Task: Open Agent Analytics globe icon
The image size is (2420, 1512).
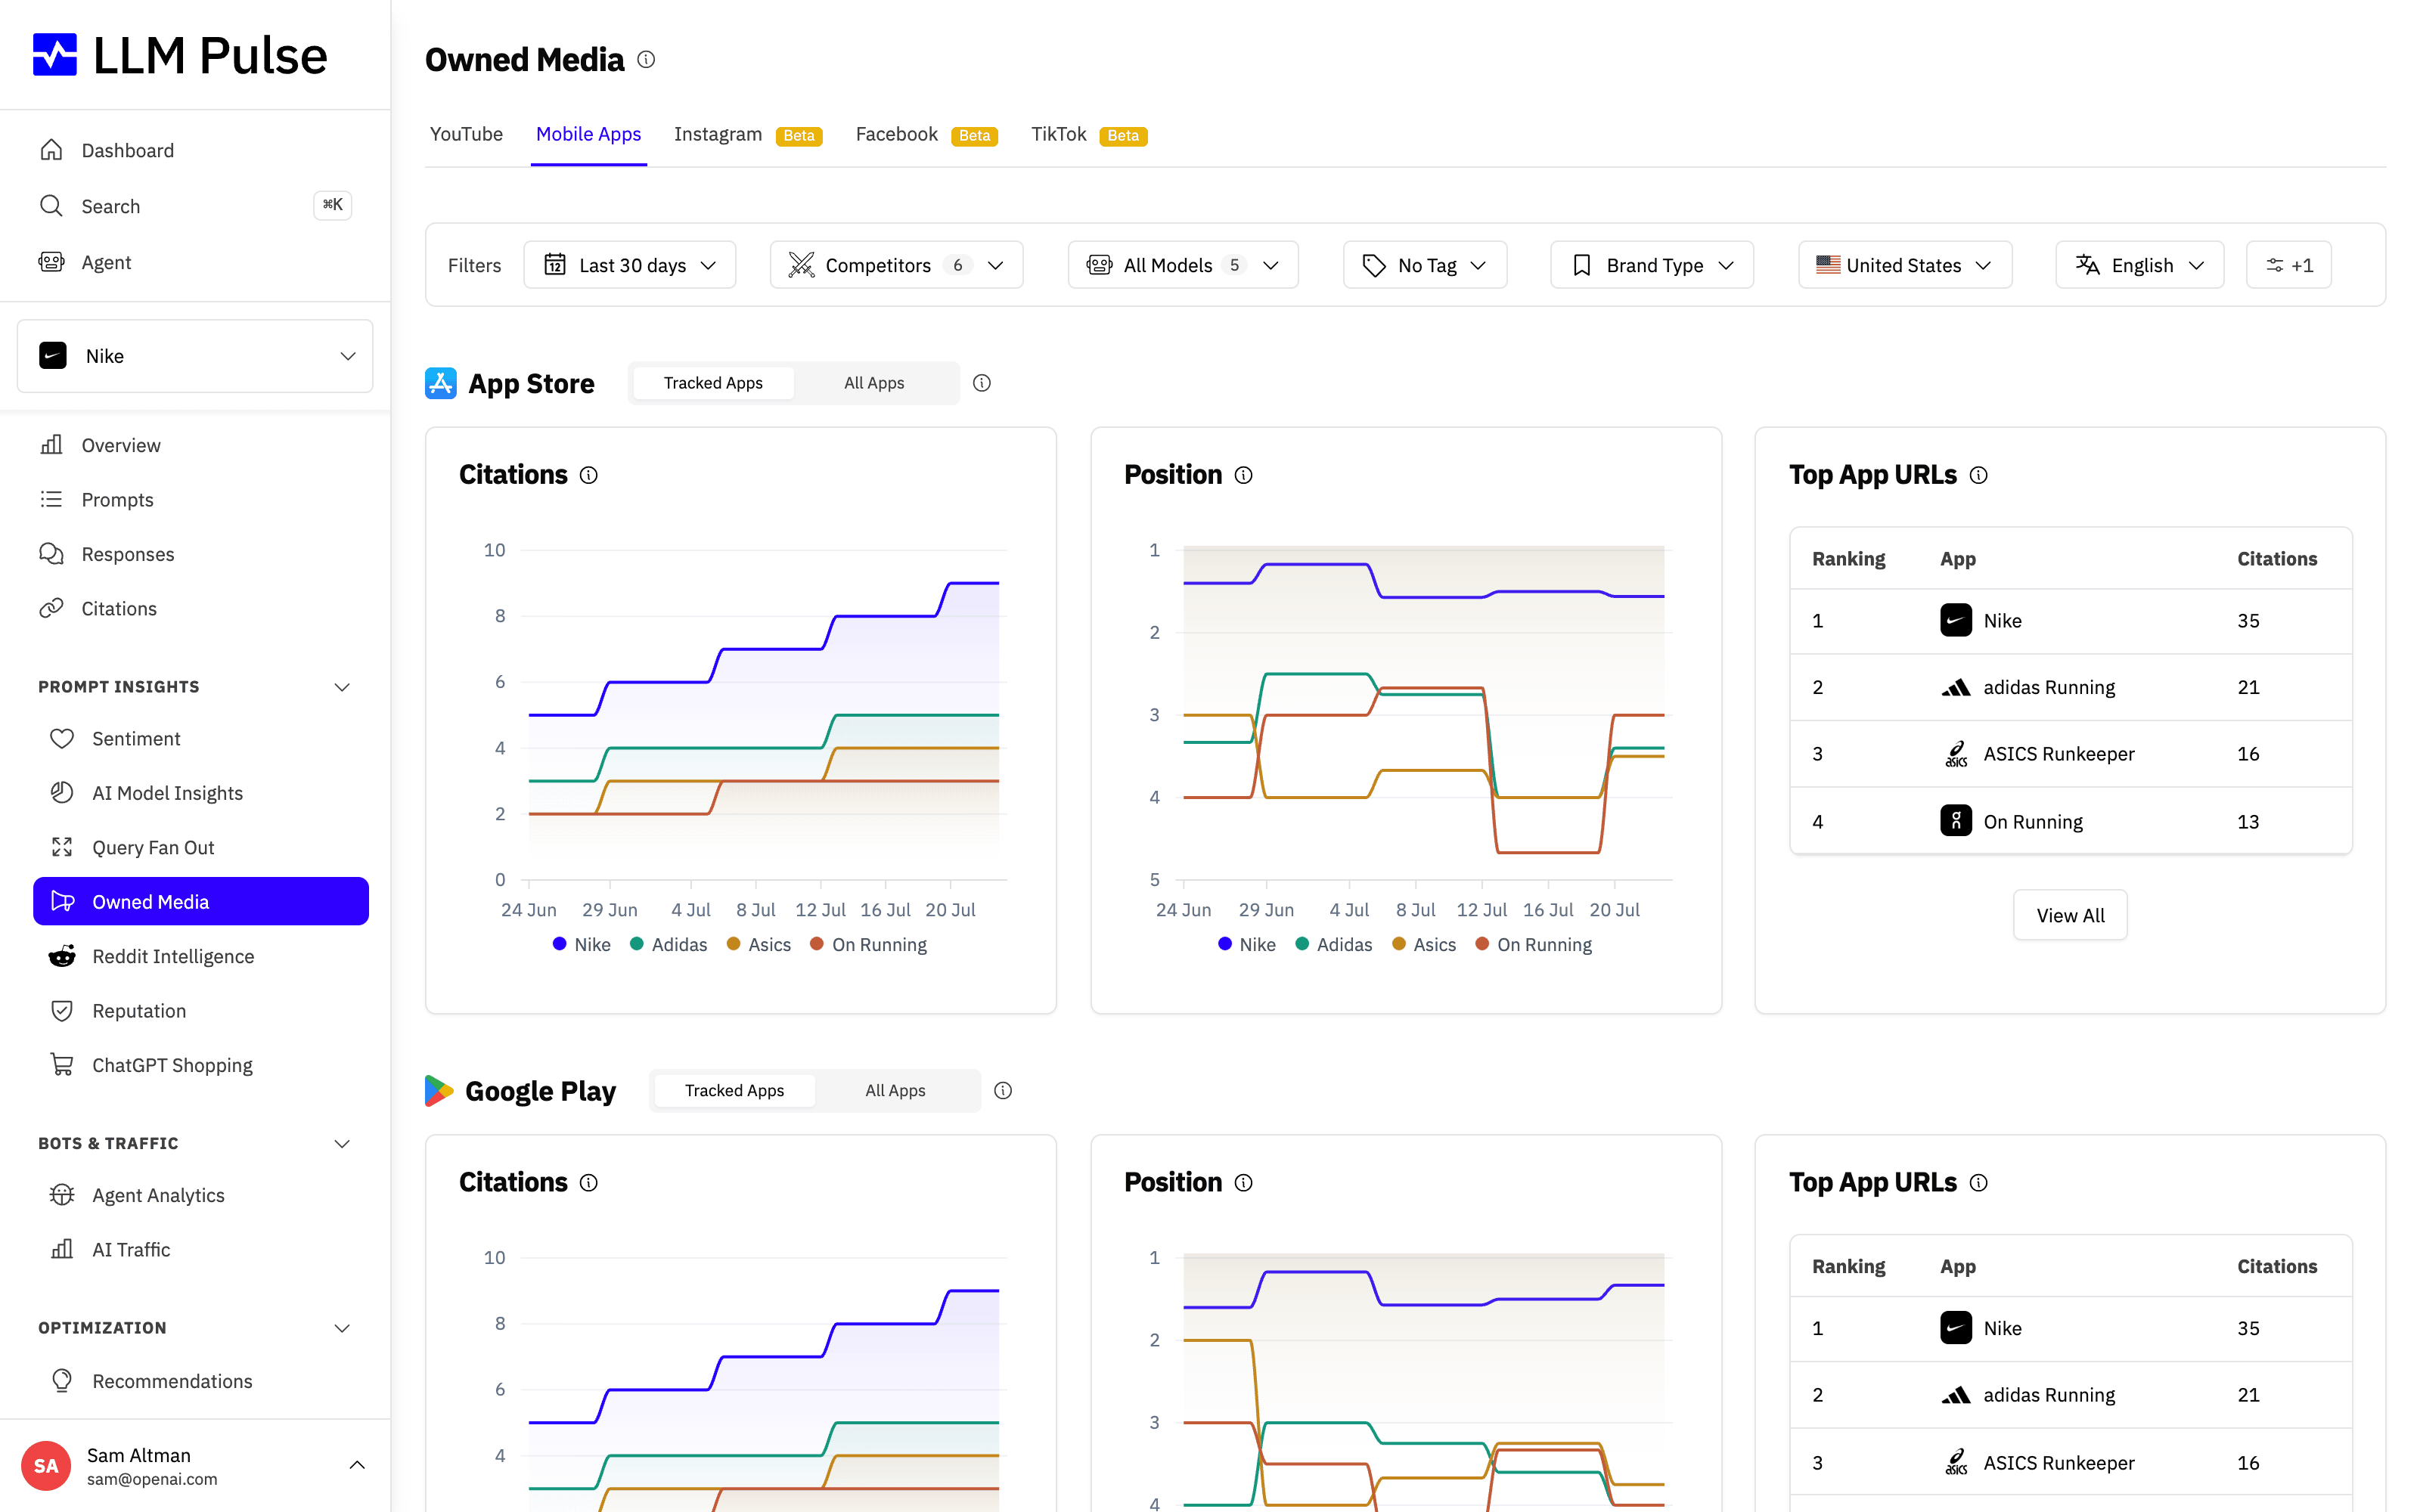Action: point(62,1195)
